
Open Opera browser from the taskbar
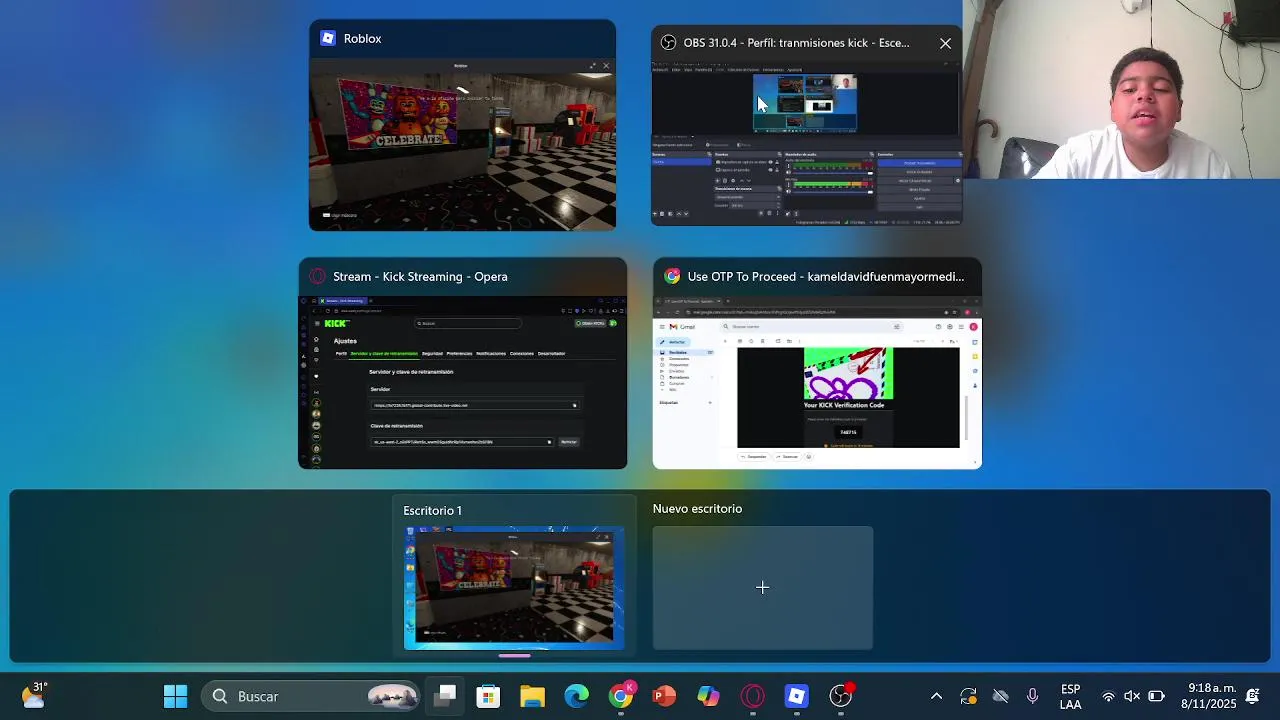coord(753,696)
